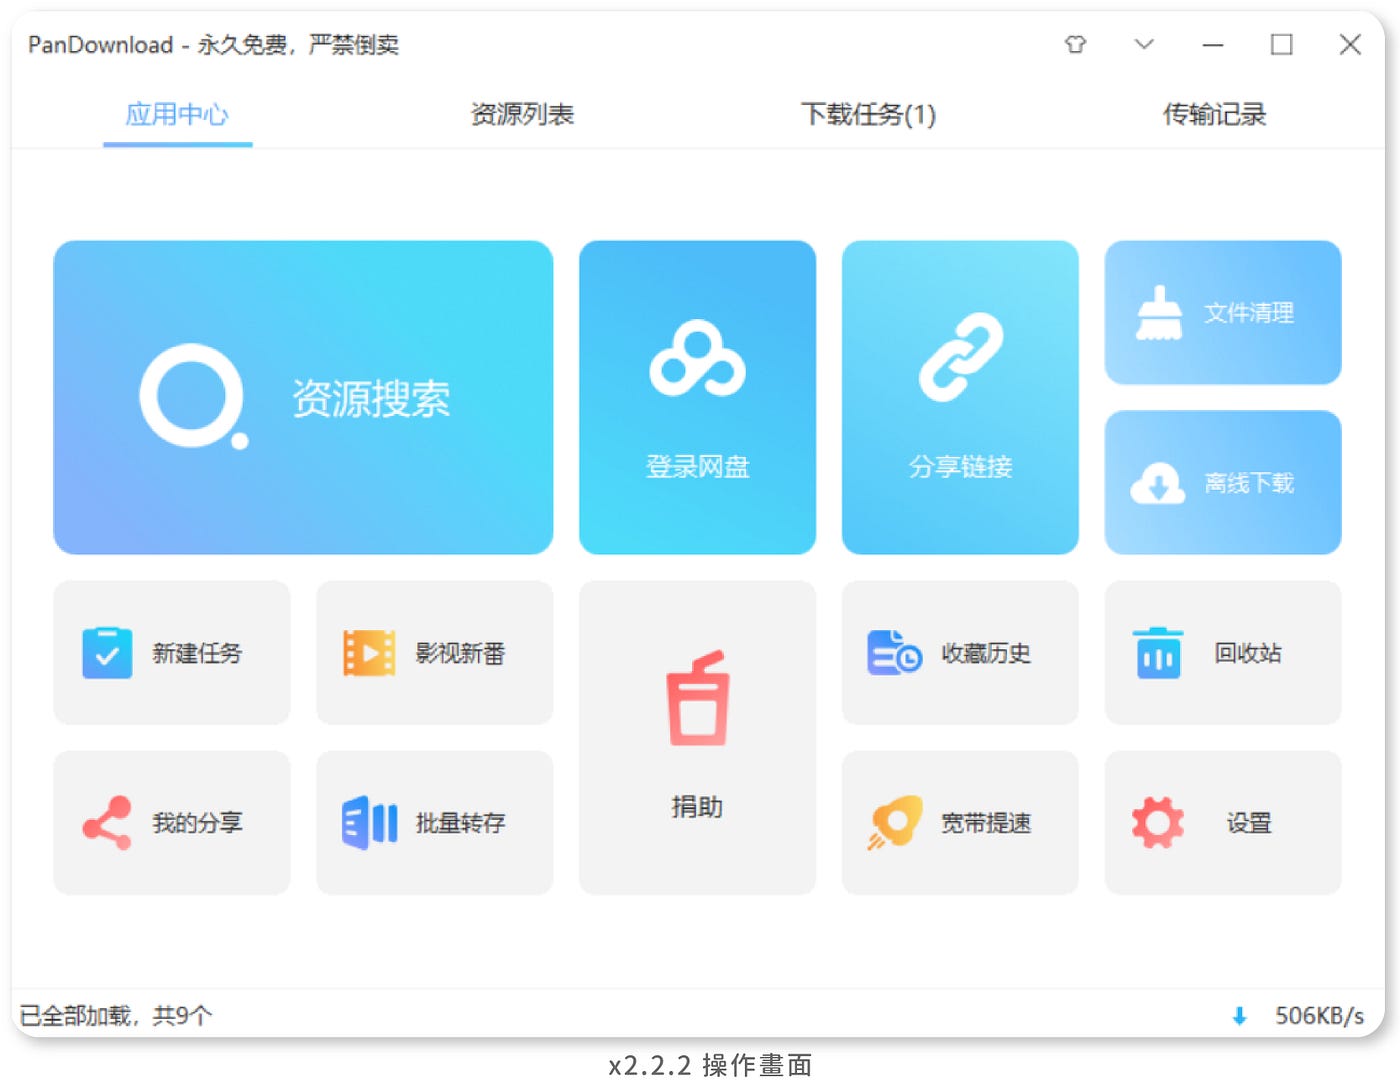Viewport: 1400px width, 1087px height.
Task: Minimize the PanDownload window
Action: (1213, 44)
